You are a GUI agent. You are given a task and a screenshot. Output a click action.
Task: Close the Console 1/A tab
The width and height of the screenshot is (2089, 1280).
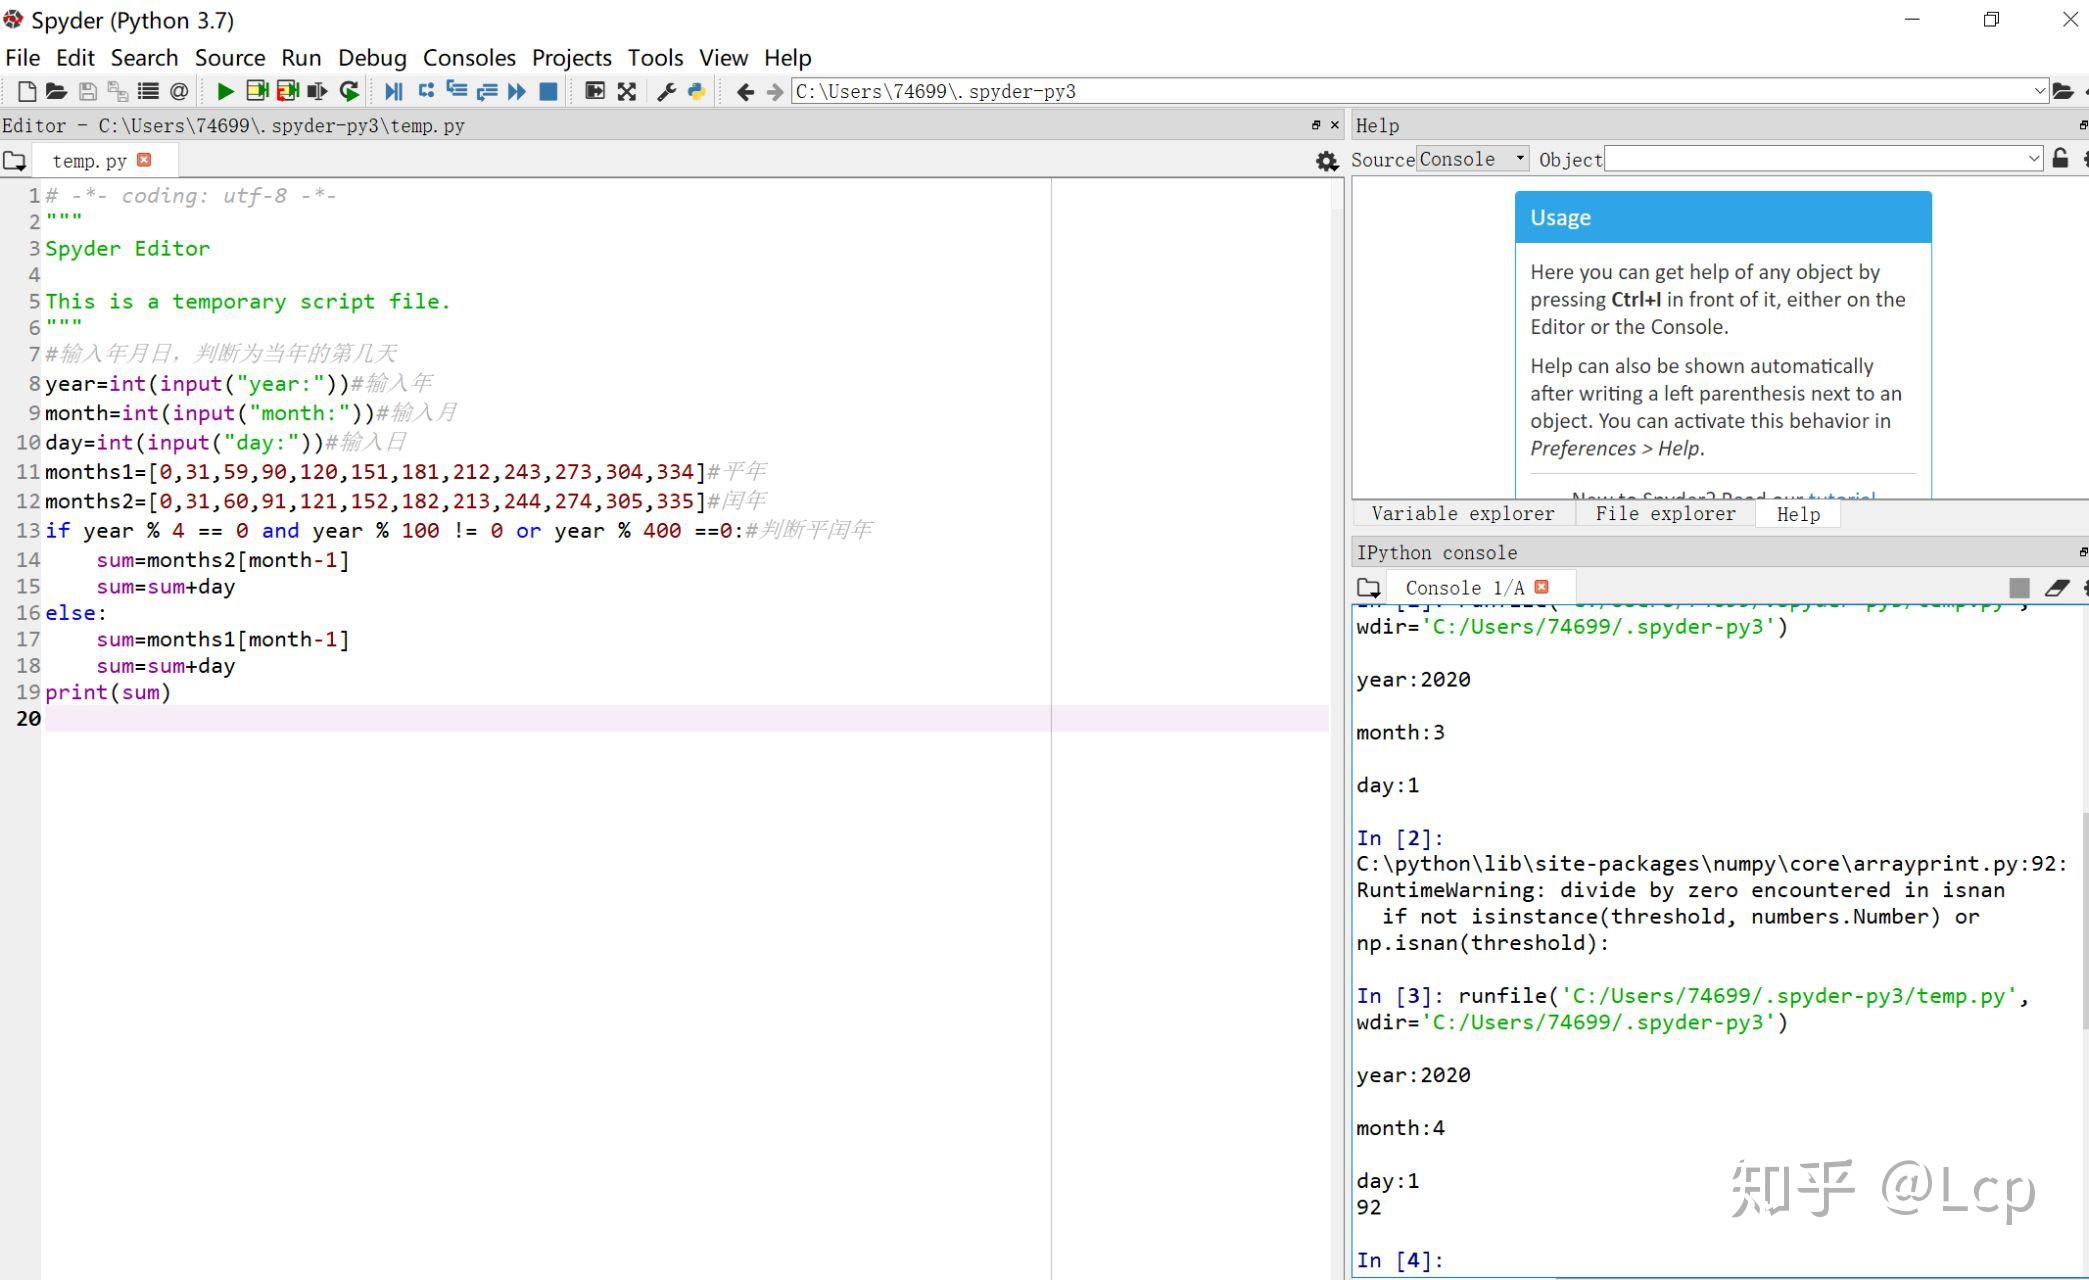[1542, 587]
